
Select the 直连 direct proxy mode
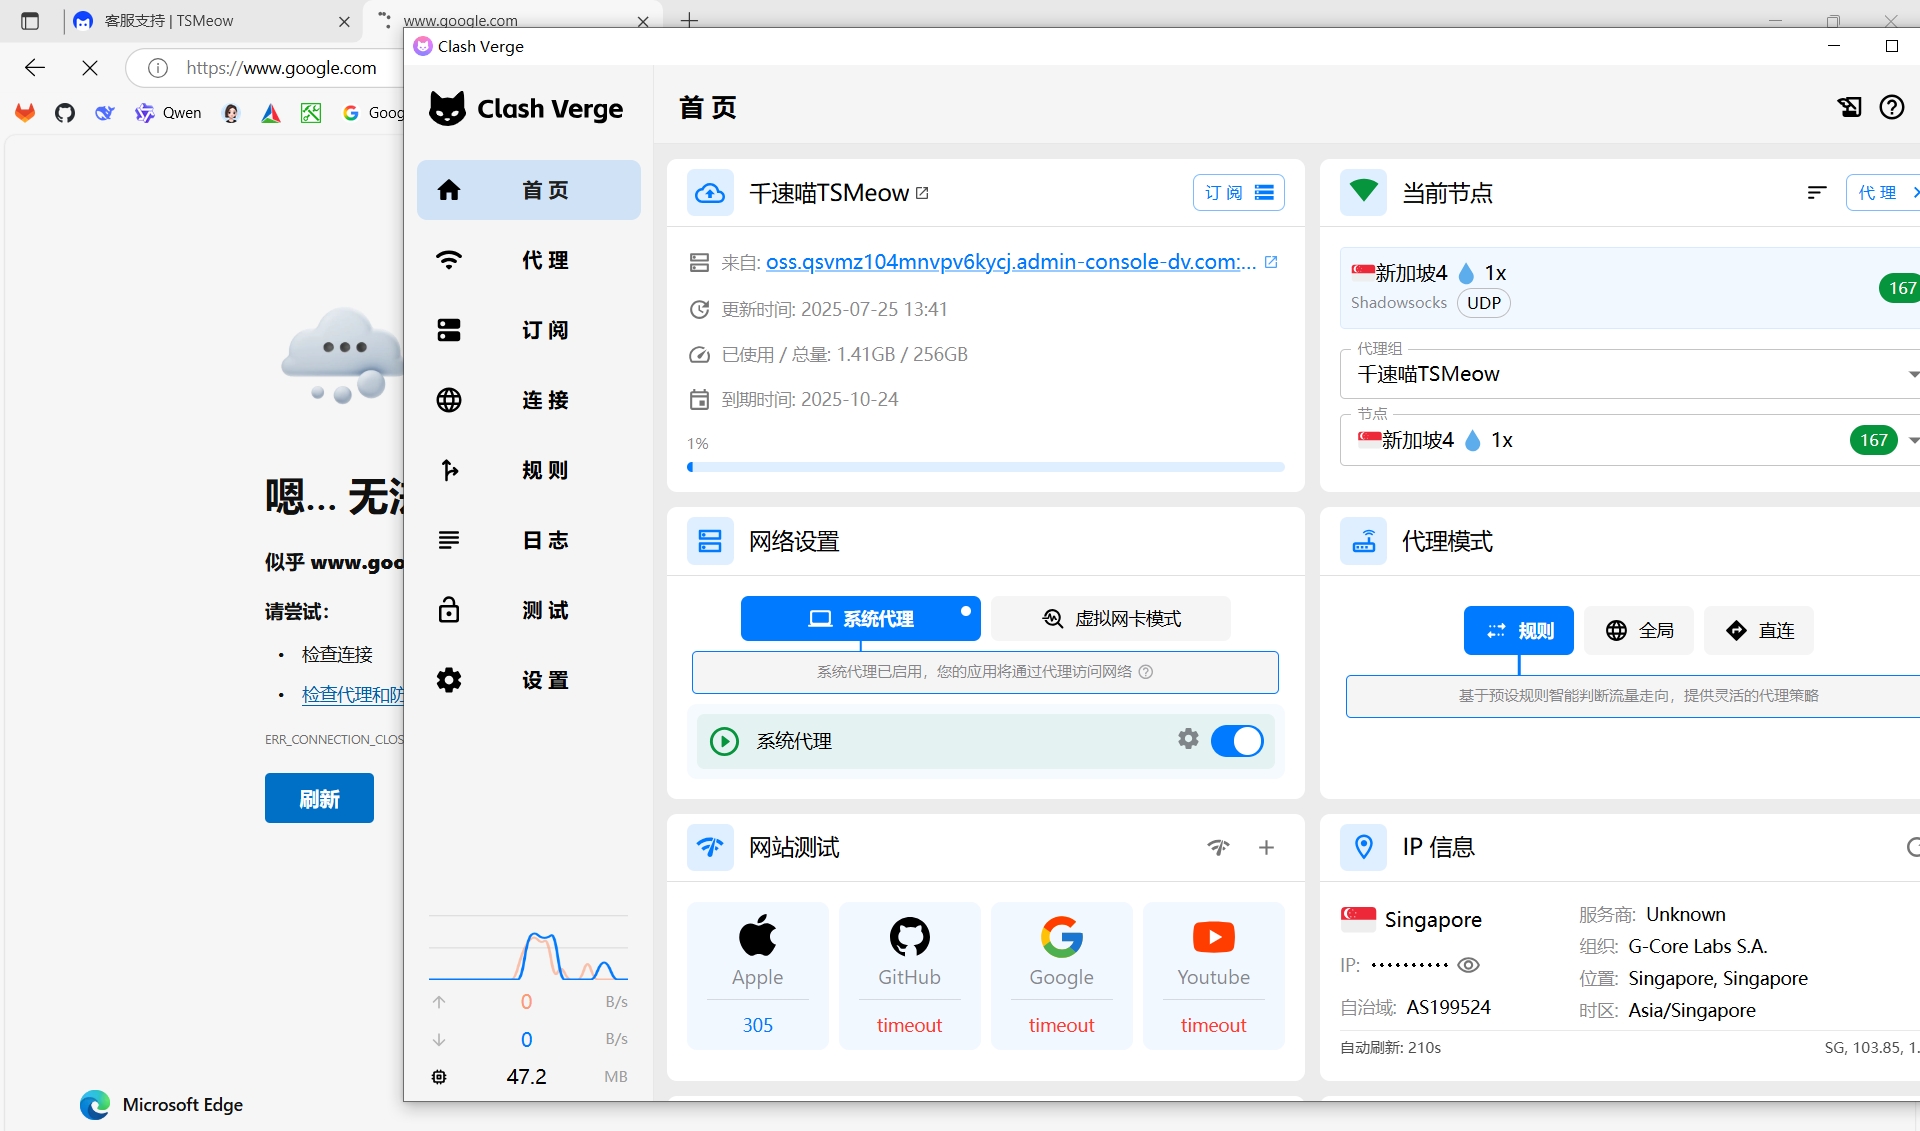click(x=1759, y=631)
